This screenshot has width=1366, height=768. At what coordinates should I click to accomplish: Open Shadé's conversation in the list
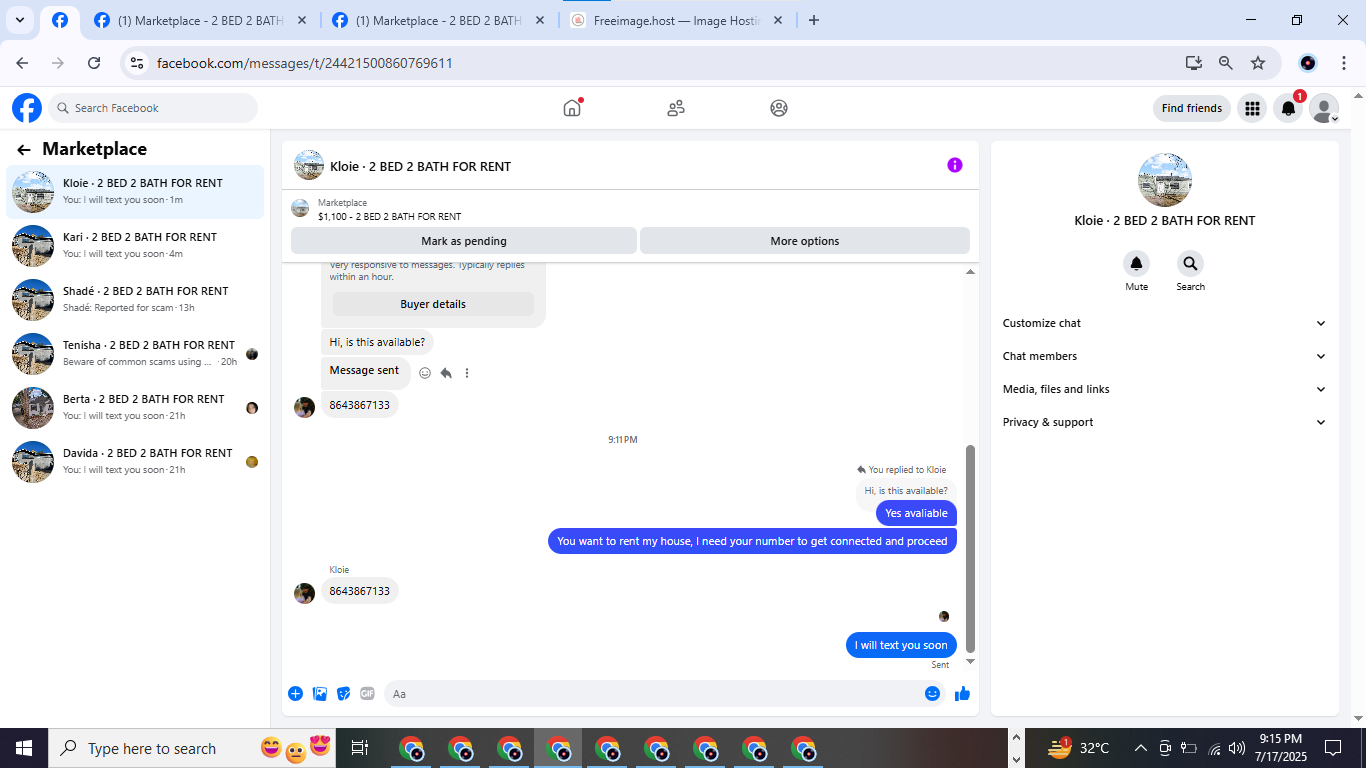(135, 299)
